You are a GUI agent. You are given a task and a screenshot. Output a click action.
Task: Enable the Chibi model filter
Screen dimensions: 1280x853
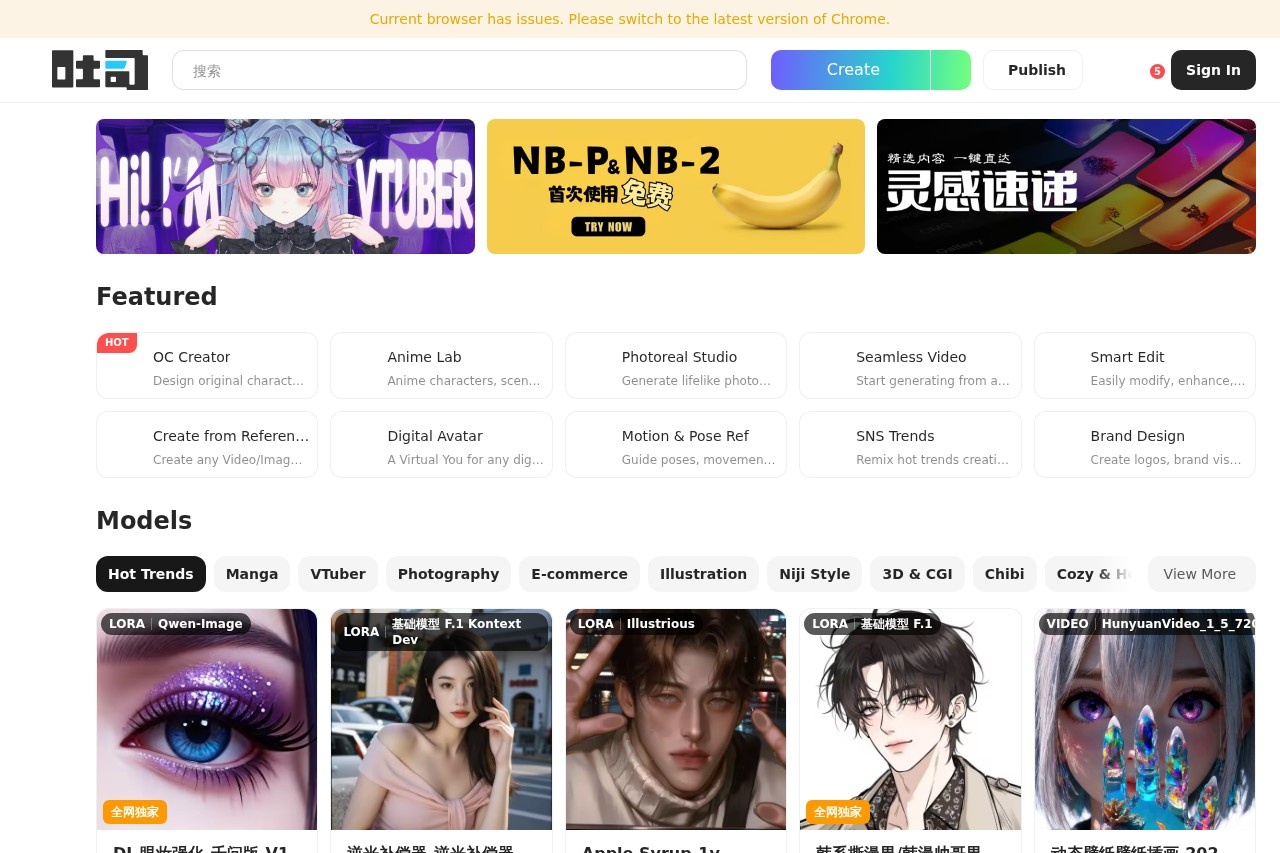click(1004, 574)
